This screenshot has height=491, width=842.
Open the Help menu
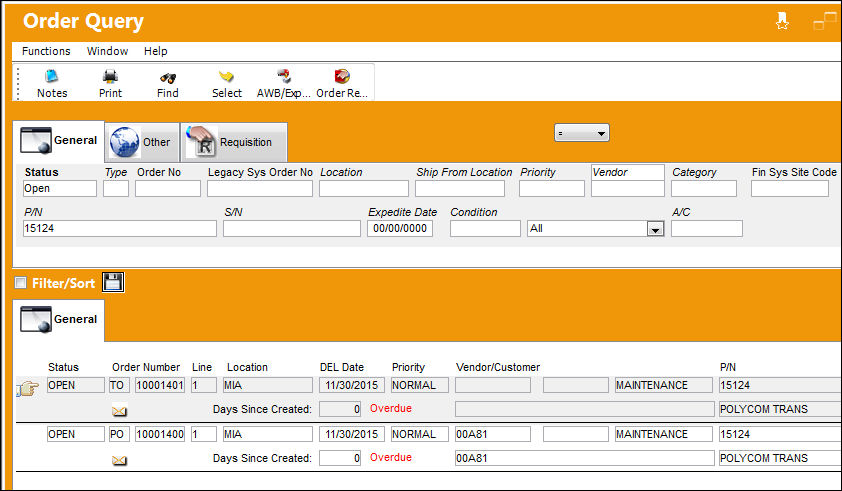tap(156, 51)
